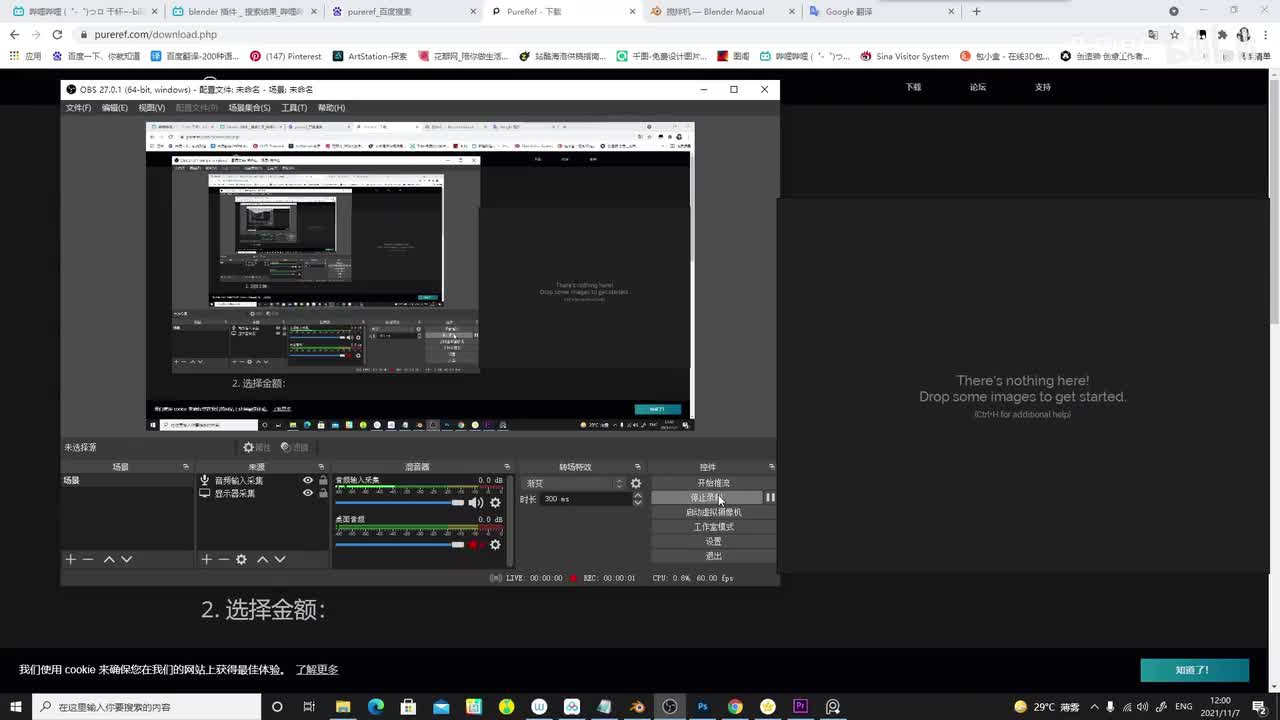Click the Windows taskbar search box
1280x720 pixels.
click(146, 707)
